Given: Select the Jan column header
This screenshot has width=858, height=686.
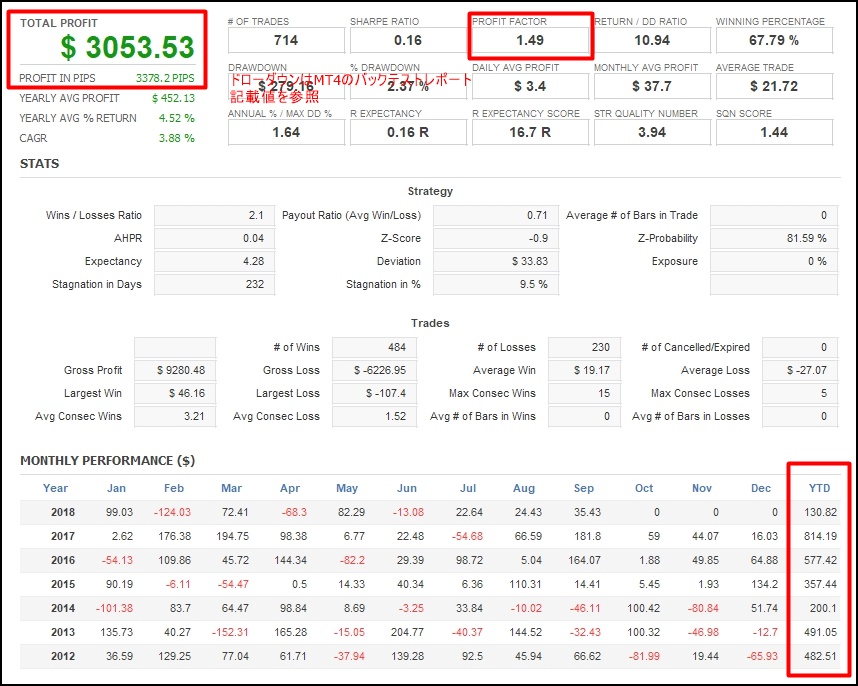Looking at the screenshot, I should (117, 487).
